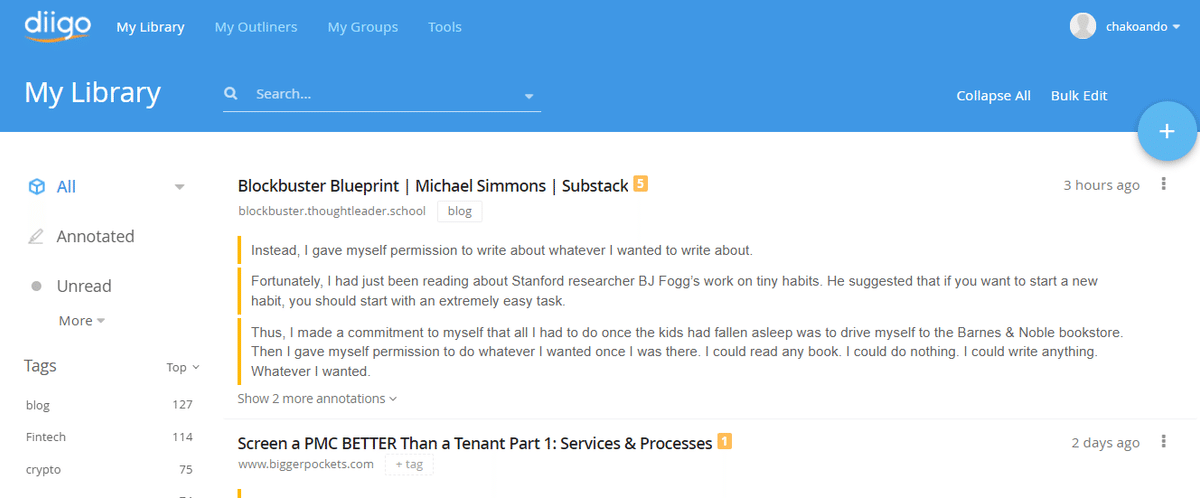
Task: Click Collapse All
Action: point(993,96)
